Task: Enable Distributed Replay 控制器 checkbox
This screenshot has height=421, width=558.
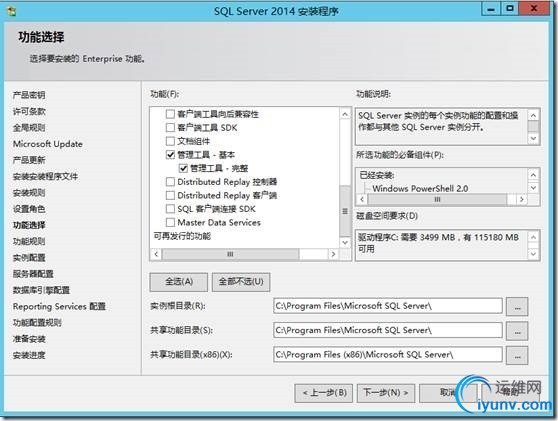Action: 170,182
